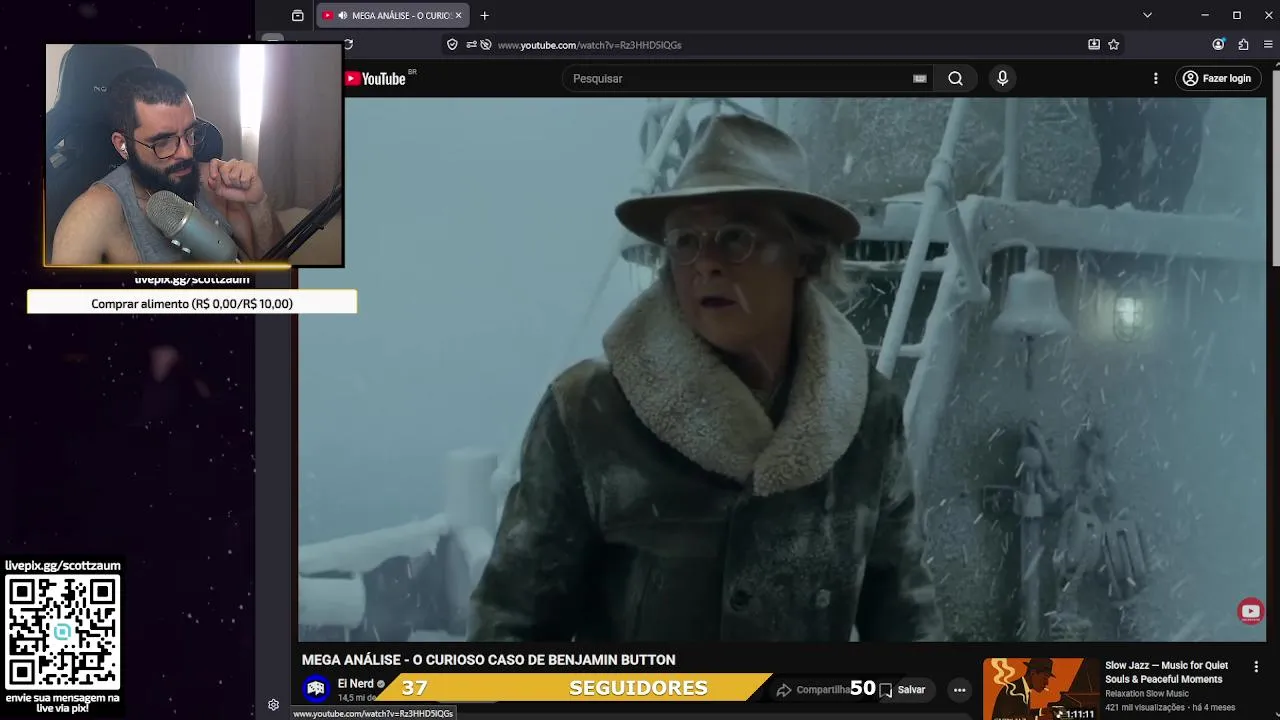Open the Ei Nerd channel name link

click(x=355, y=684)
